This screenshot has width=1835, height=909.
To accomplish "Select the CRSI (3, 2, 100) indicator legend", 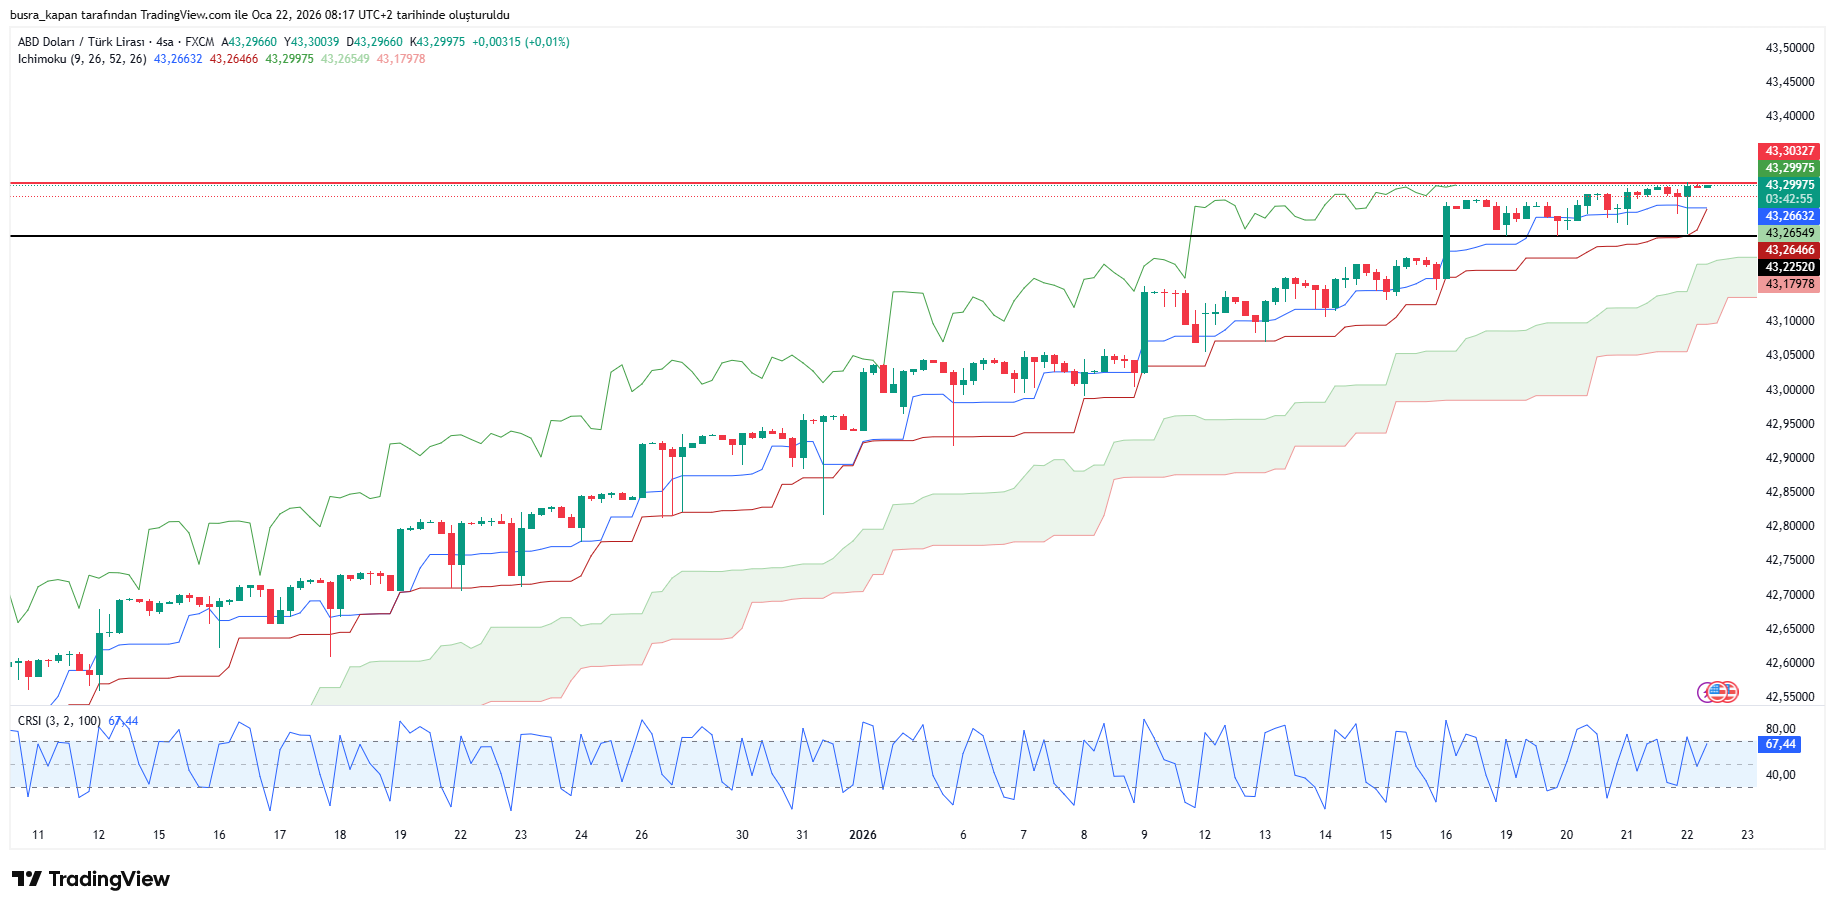I will coord(59,721).
